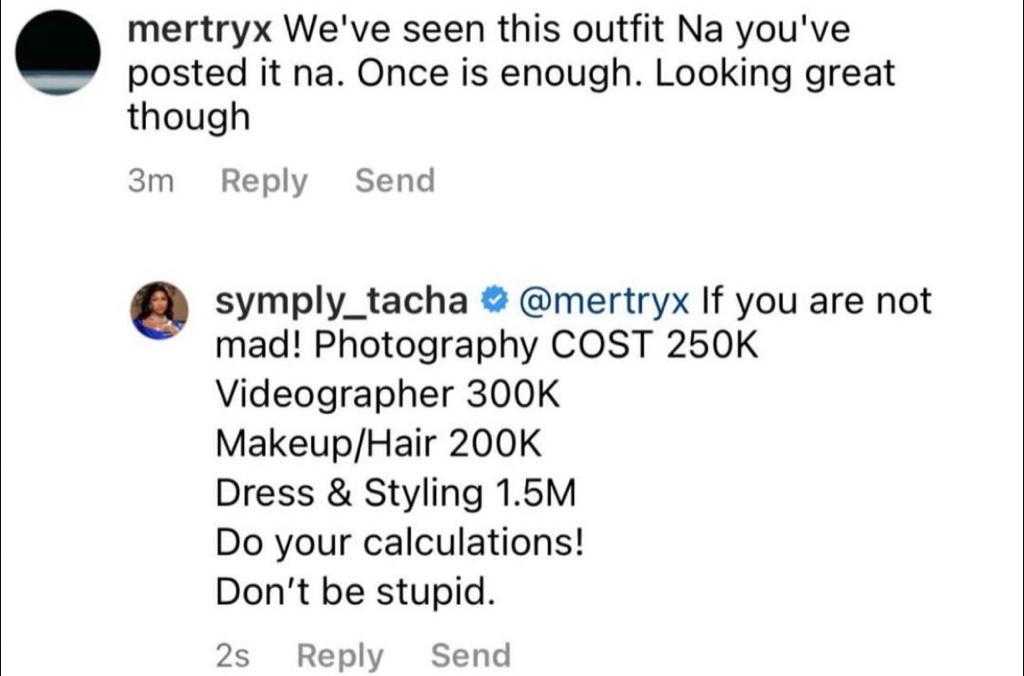
Task: Click the "Do your calculations!" text
Action: coord(400,543)
